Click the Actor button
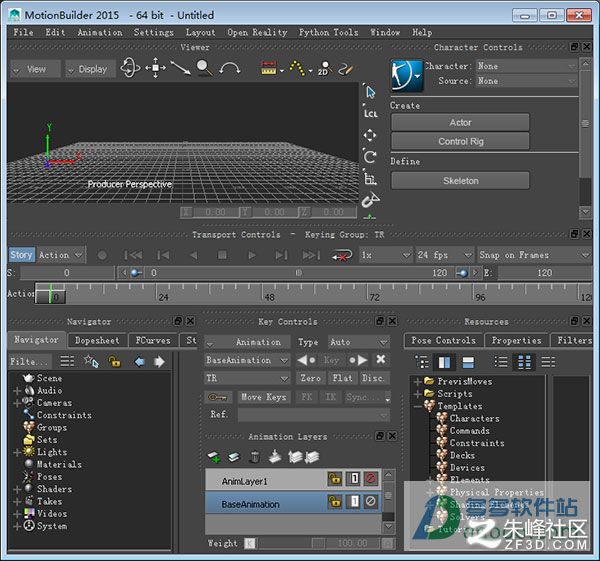Image resolution: width=600 pixels, height=561 pixels. [460, 122]
